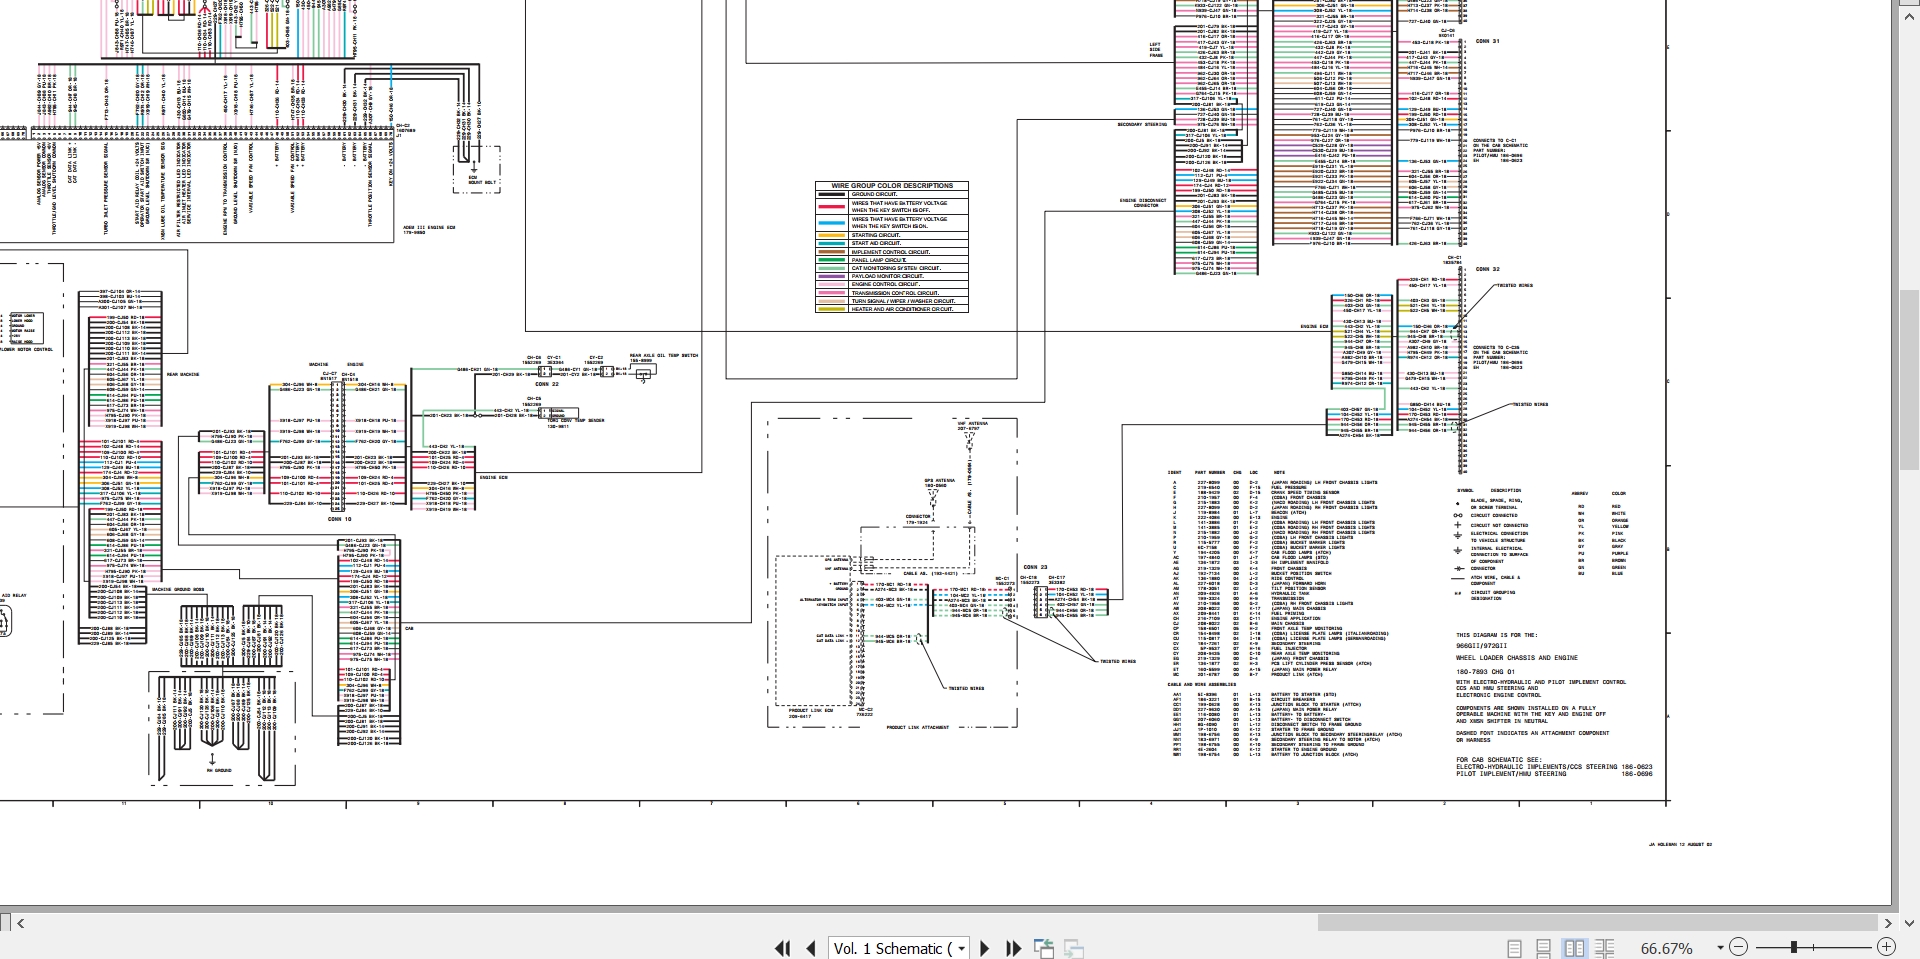Switch to two-page facing view
The height and width of the screenshot is (959, 1920).
click(x=1574, y=948)
